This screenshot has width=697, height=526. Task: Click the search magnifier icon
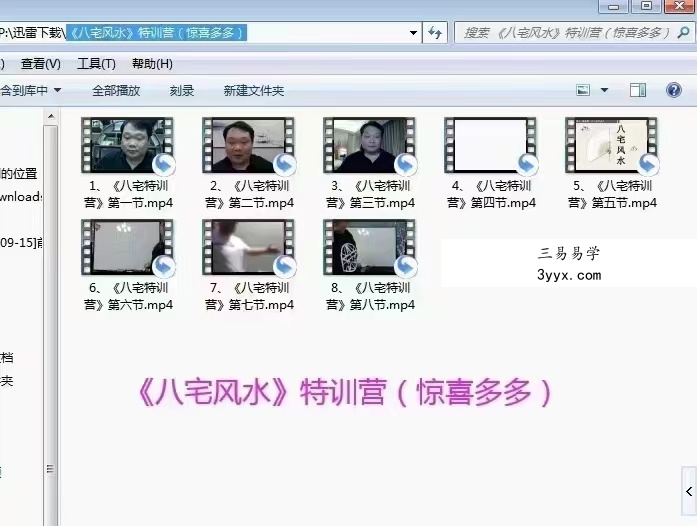tap(684, 32)
